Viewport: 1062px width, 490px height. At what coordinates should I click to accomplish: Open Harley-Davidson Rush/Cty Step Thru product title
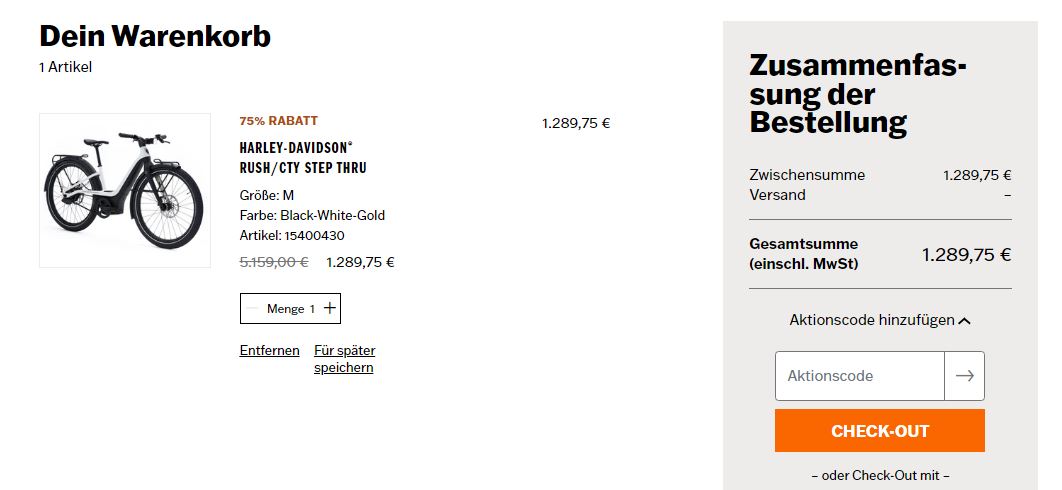click(303, 157)
